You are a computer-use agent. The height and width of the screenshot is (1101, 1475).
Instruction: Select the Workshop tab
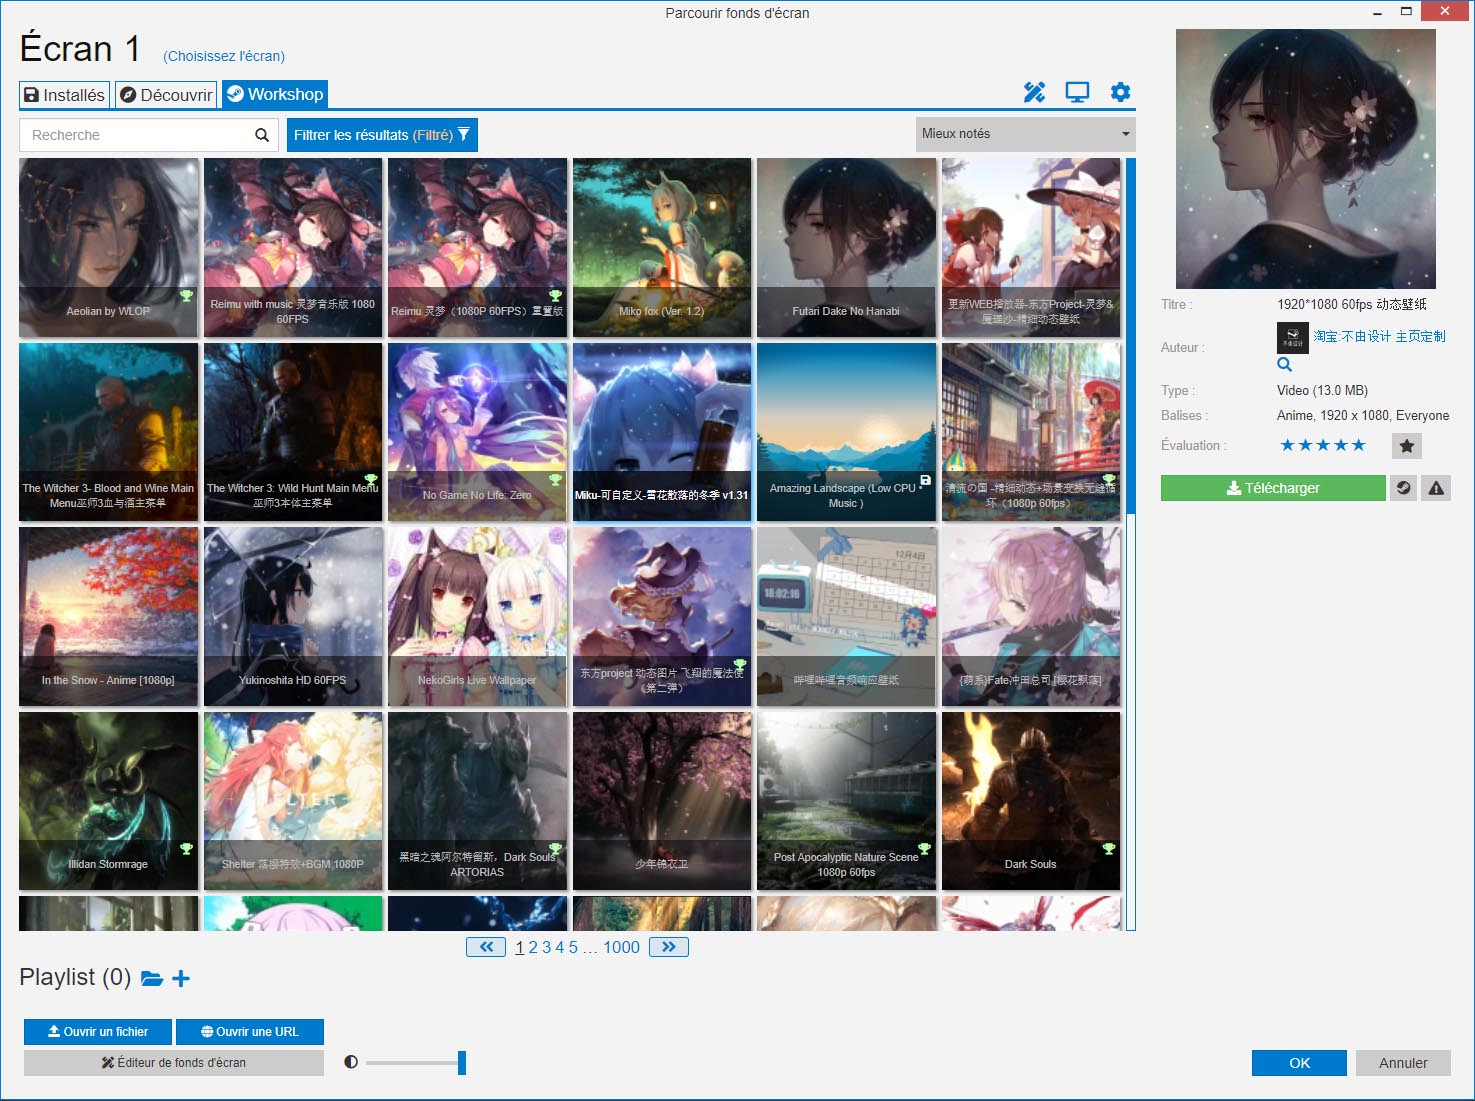pos(275,94)
